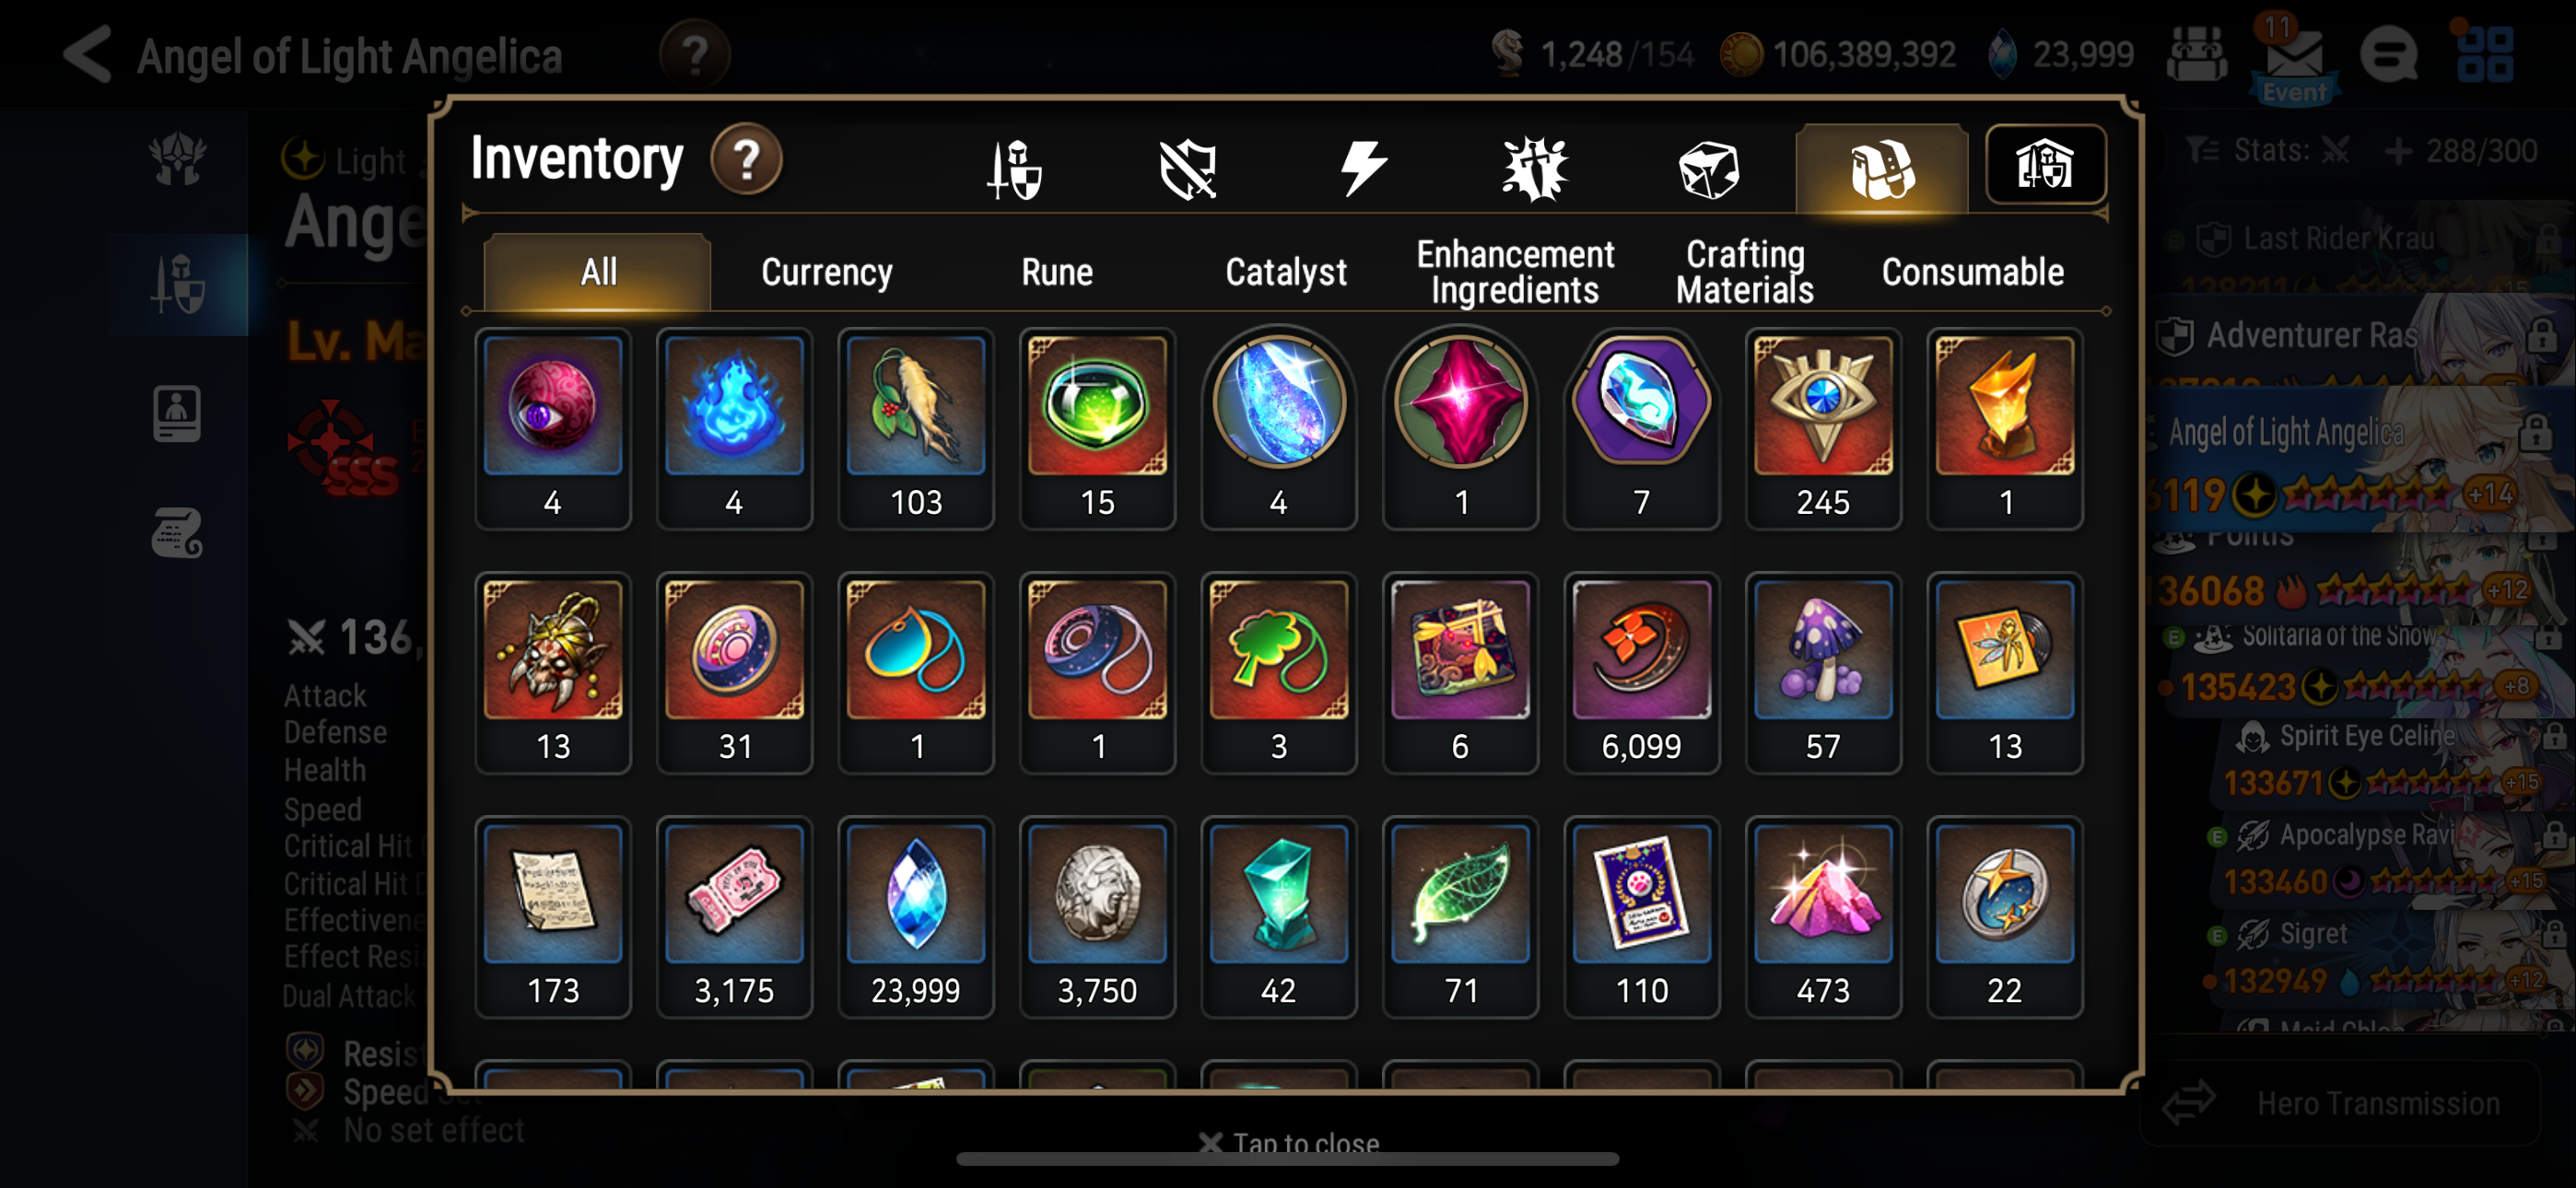Tap the Hero Transmission button
The image size is (2576, 1188).
2339,1104
